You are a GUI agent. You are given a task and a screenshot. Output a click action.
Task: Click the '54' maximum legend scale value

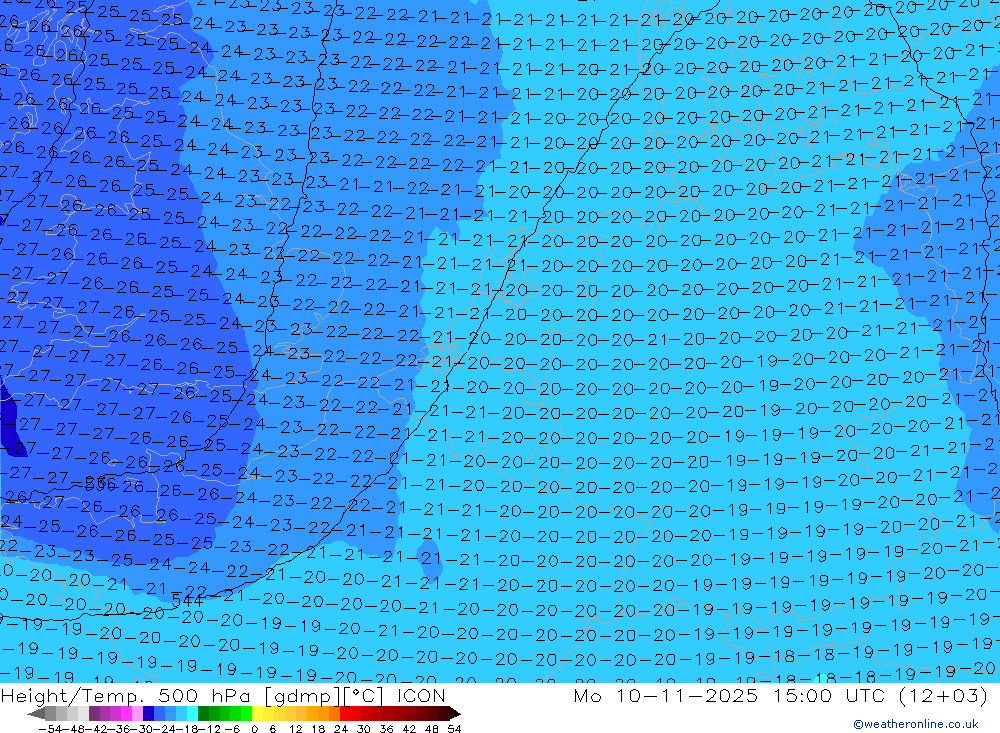(x=454, y=729)
